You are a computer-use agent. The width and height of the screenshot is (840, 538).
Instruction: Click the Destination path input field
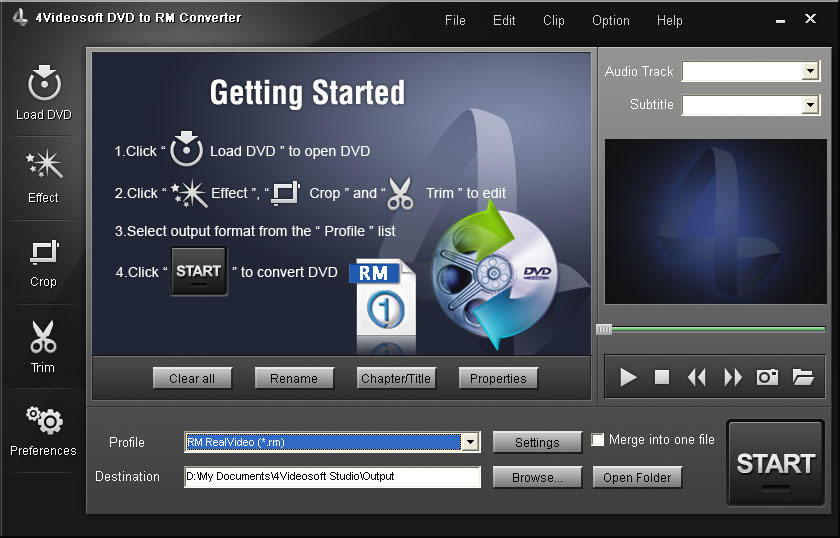click(332, 477)
